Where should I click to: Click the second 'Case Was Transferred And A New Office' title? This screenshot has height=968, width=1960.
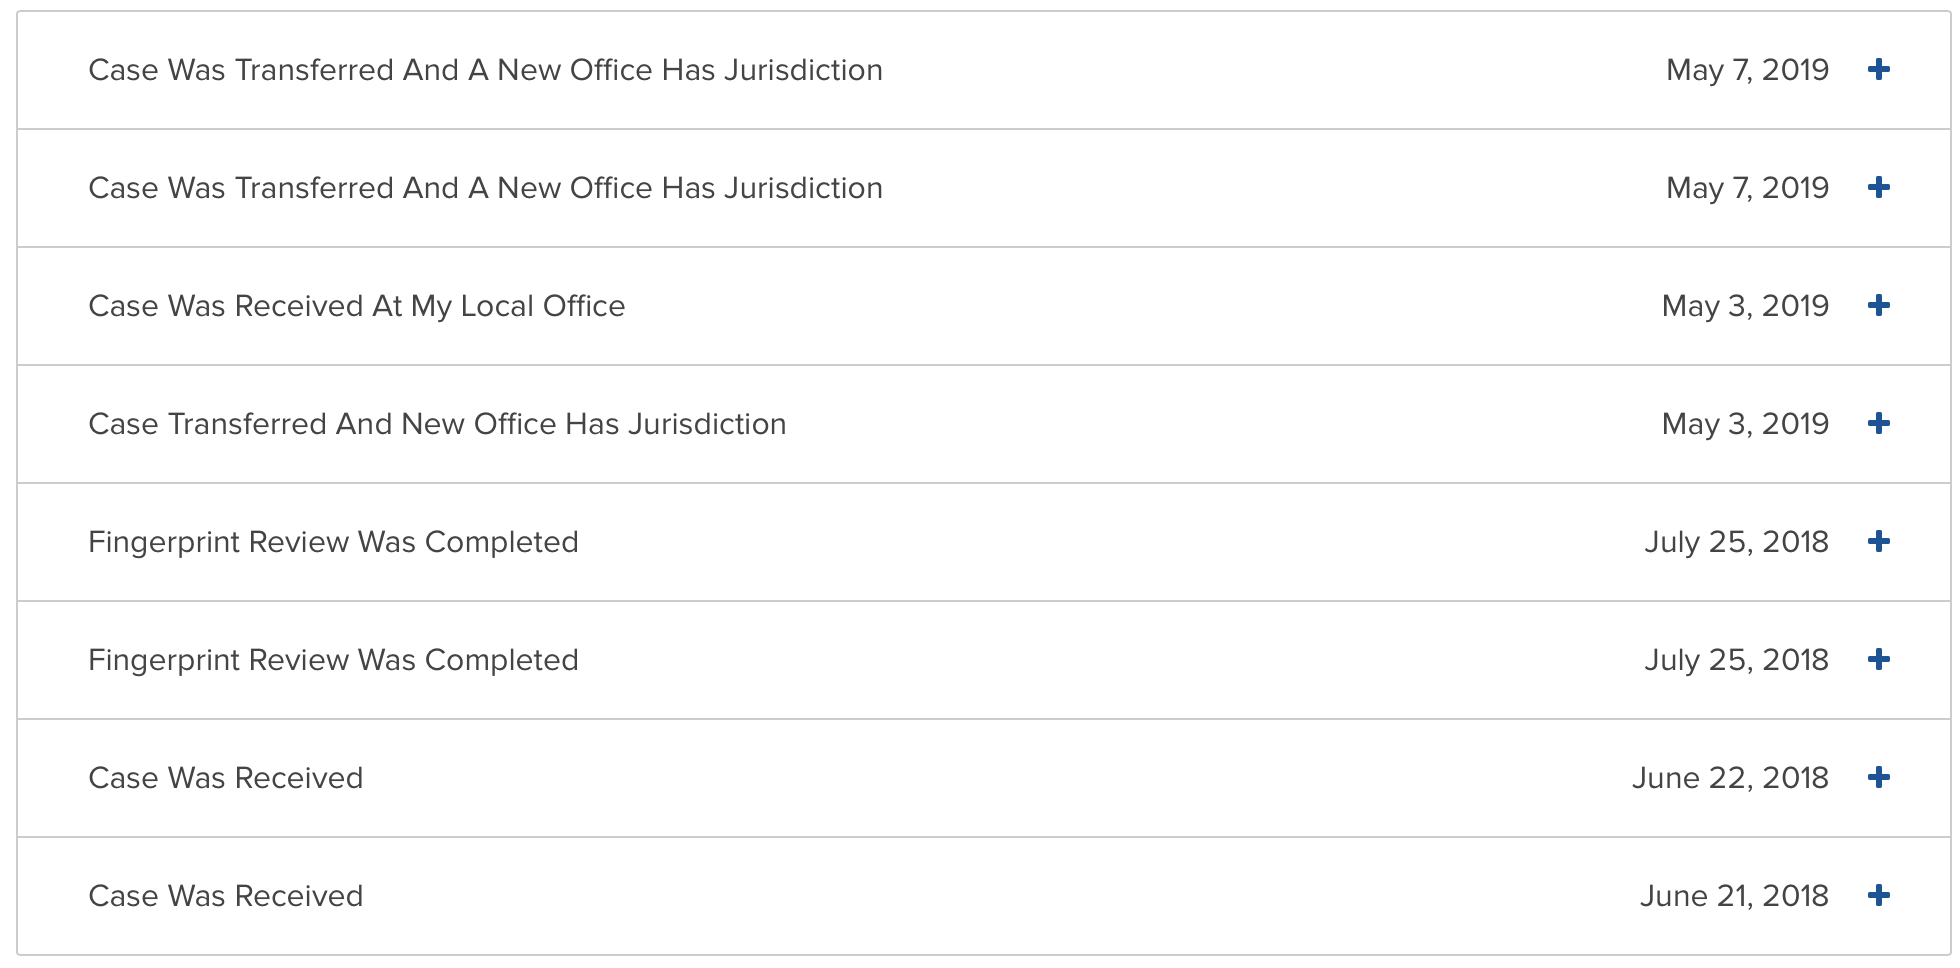(x=485, y=188)
